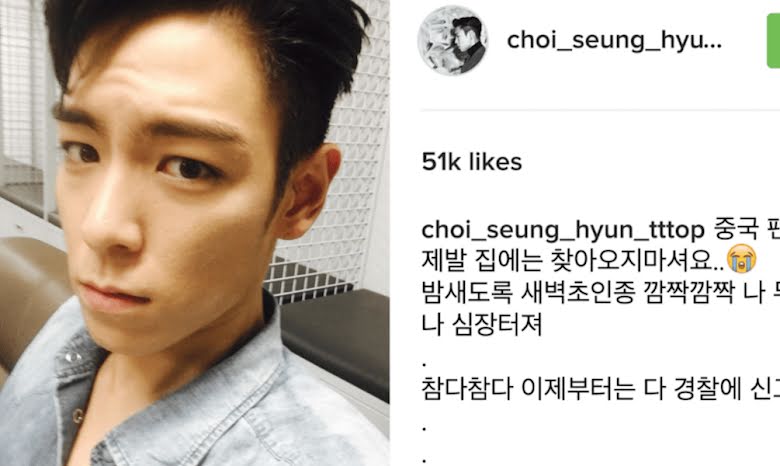The image size is (780, 466).
Task: Click the single dot below 나 심장터져
Action: coord(424,366)
